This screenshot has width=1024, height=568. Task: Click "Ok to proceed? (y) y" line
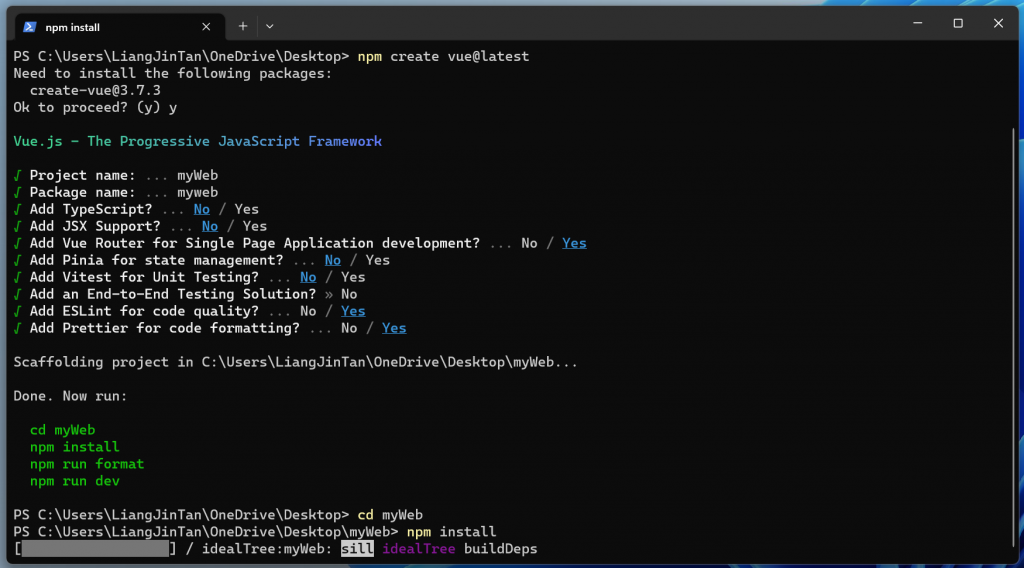click(x=95, y=107)
